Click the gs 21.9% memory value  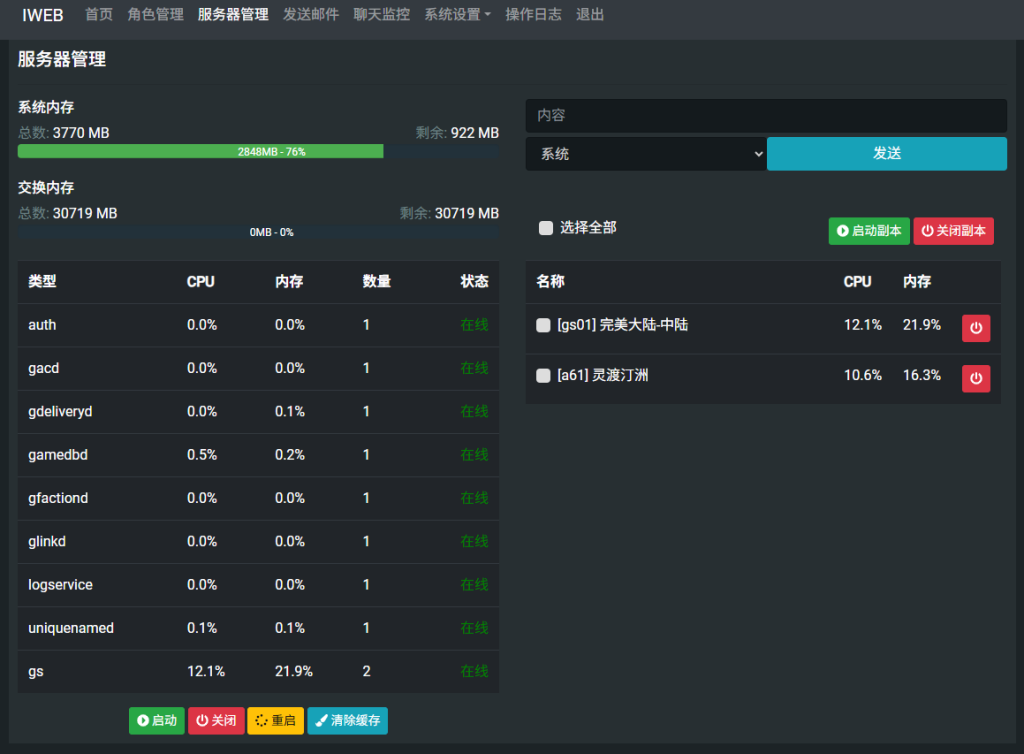coord(293,671)
